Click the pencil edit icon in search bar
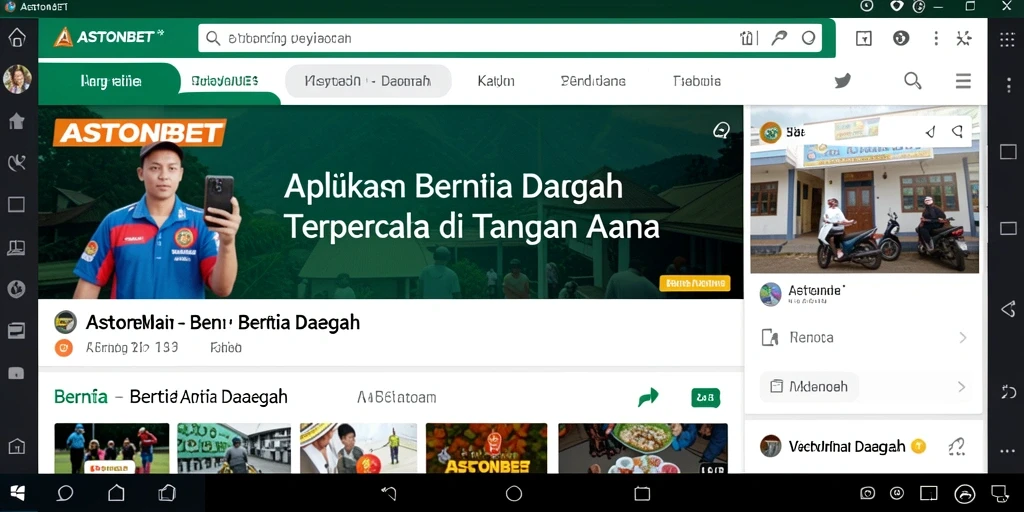Viewport: 1024px width, 512px height. (x=779, y=38)
